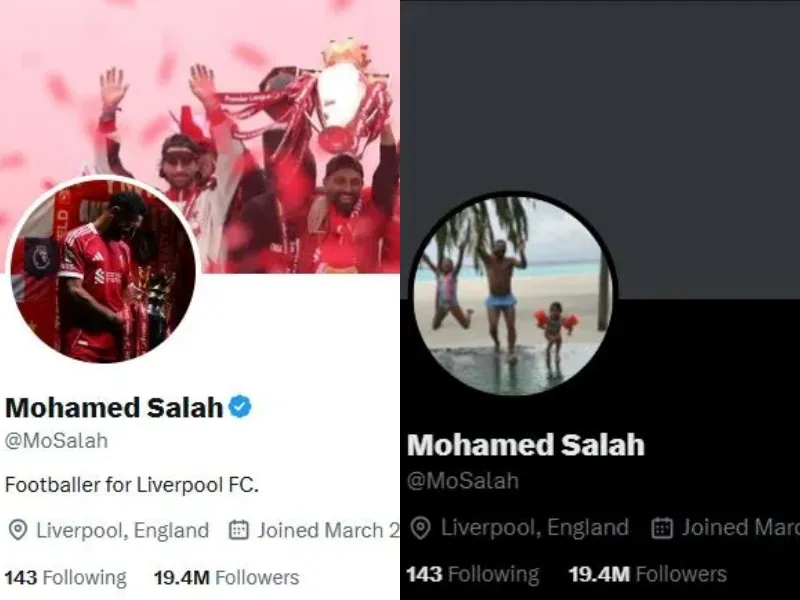Click the calendar icon in light profile
800x600 pixels.
click(239, 530)
